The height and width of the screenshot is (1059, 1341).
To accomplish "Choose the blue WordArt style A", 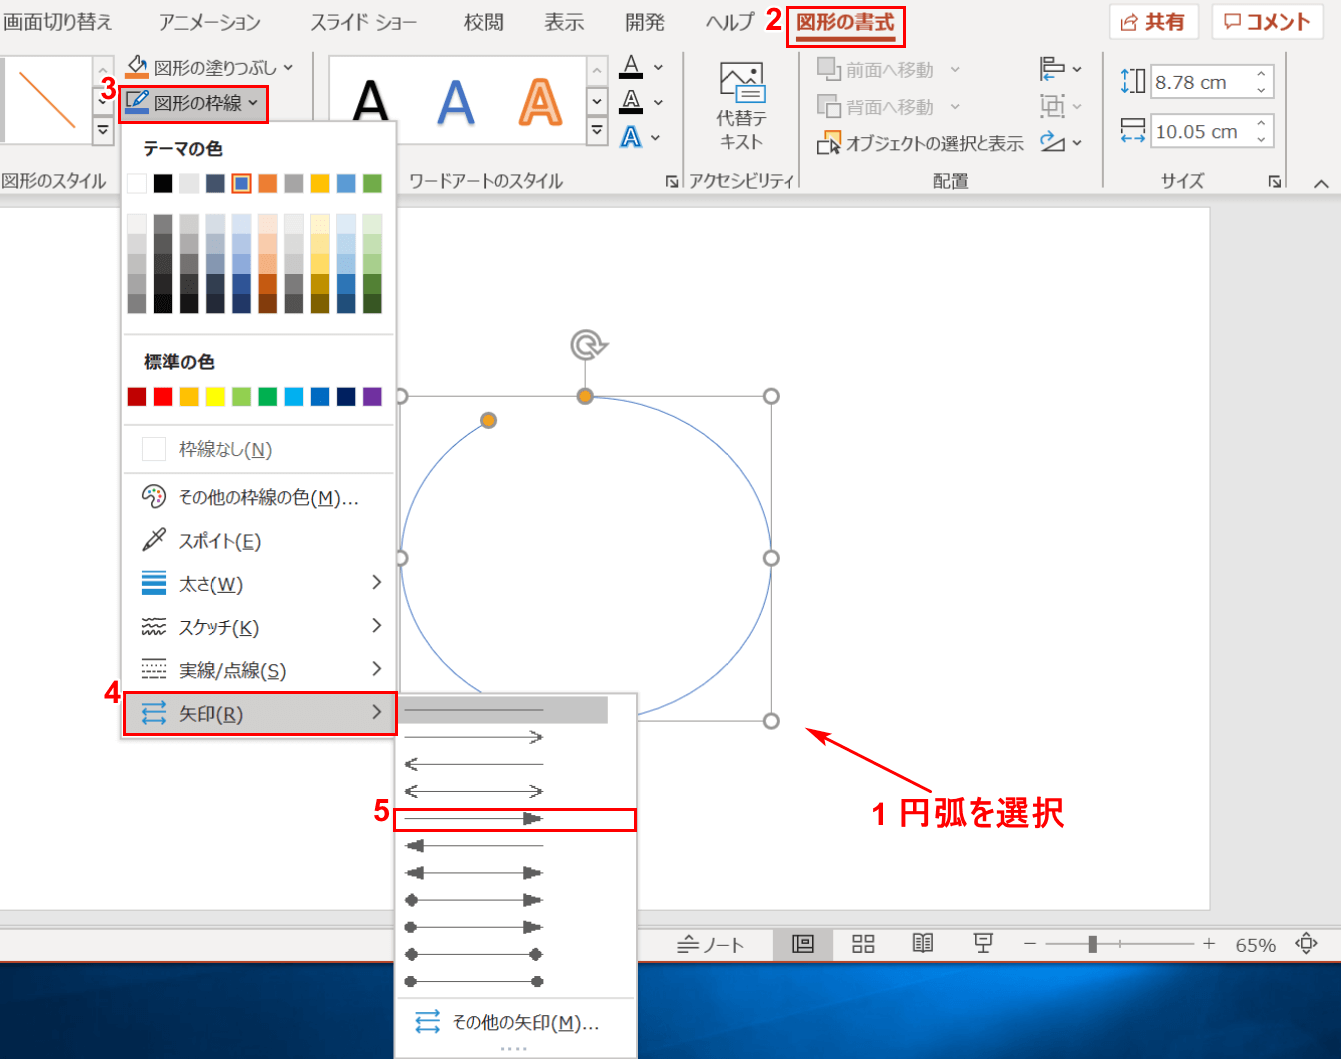I will click(x=456, y=101).
